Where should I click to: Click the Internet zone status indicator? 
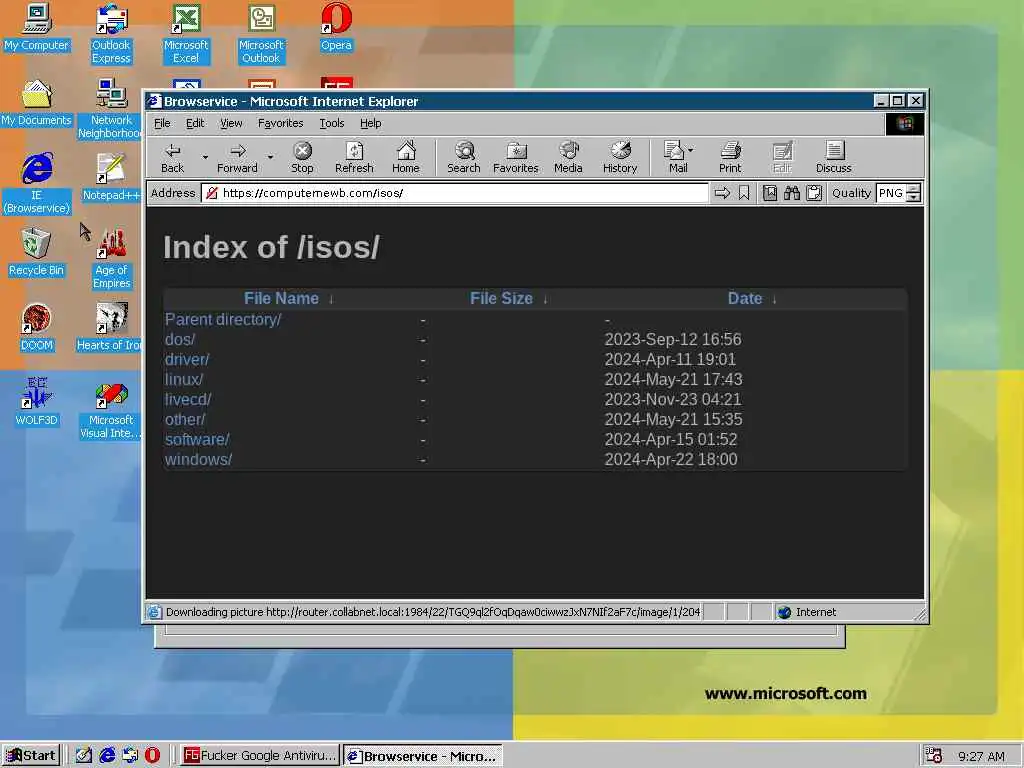[x=807, y=612]
